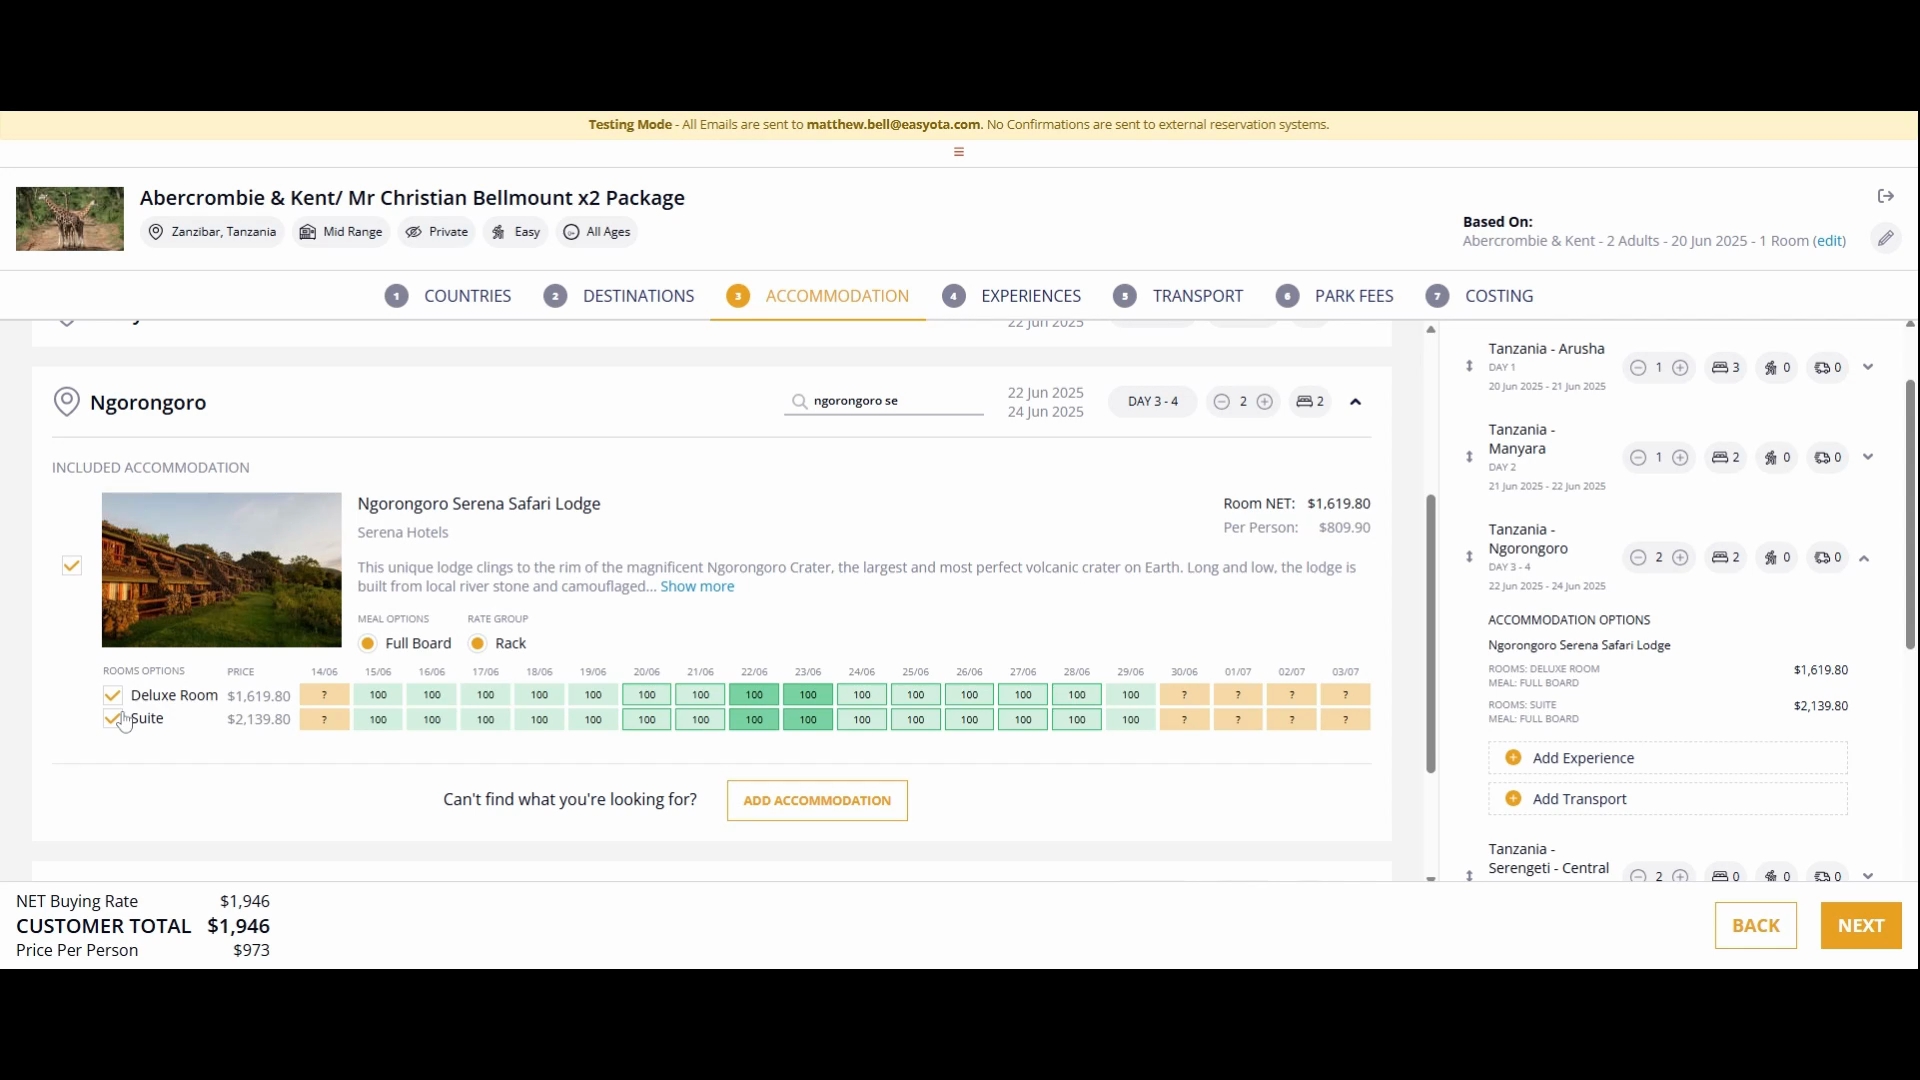Click the bed icon in the Tanzania - Manyara row
This screenshot has width=1920, height=1080.
(1720, 458)
